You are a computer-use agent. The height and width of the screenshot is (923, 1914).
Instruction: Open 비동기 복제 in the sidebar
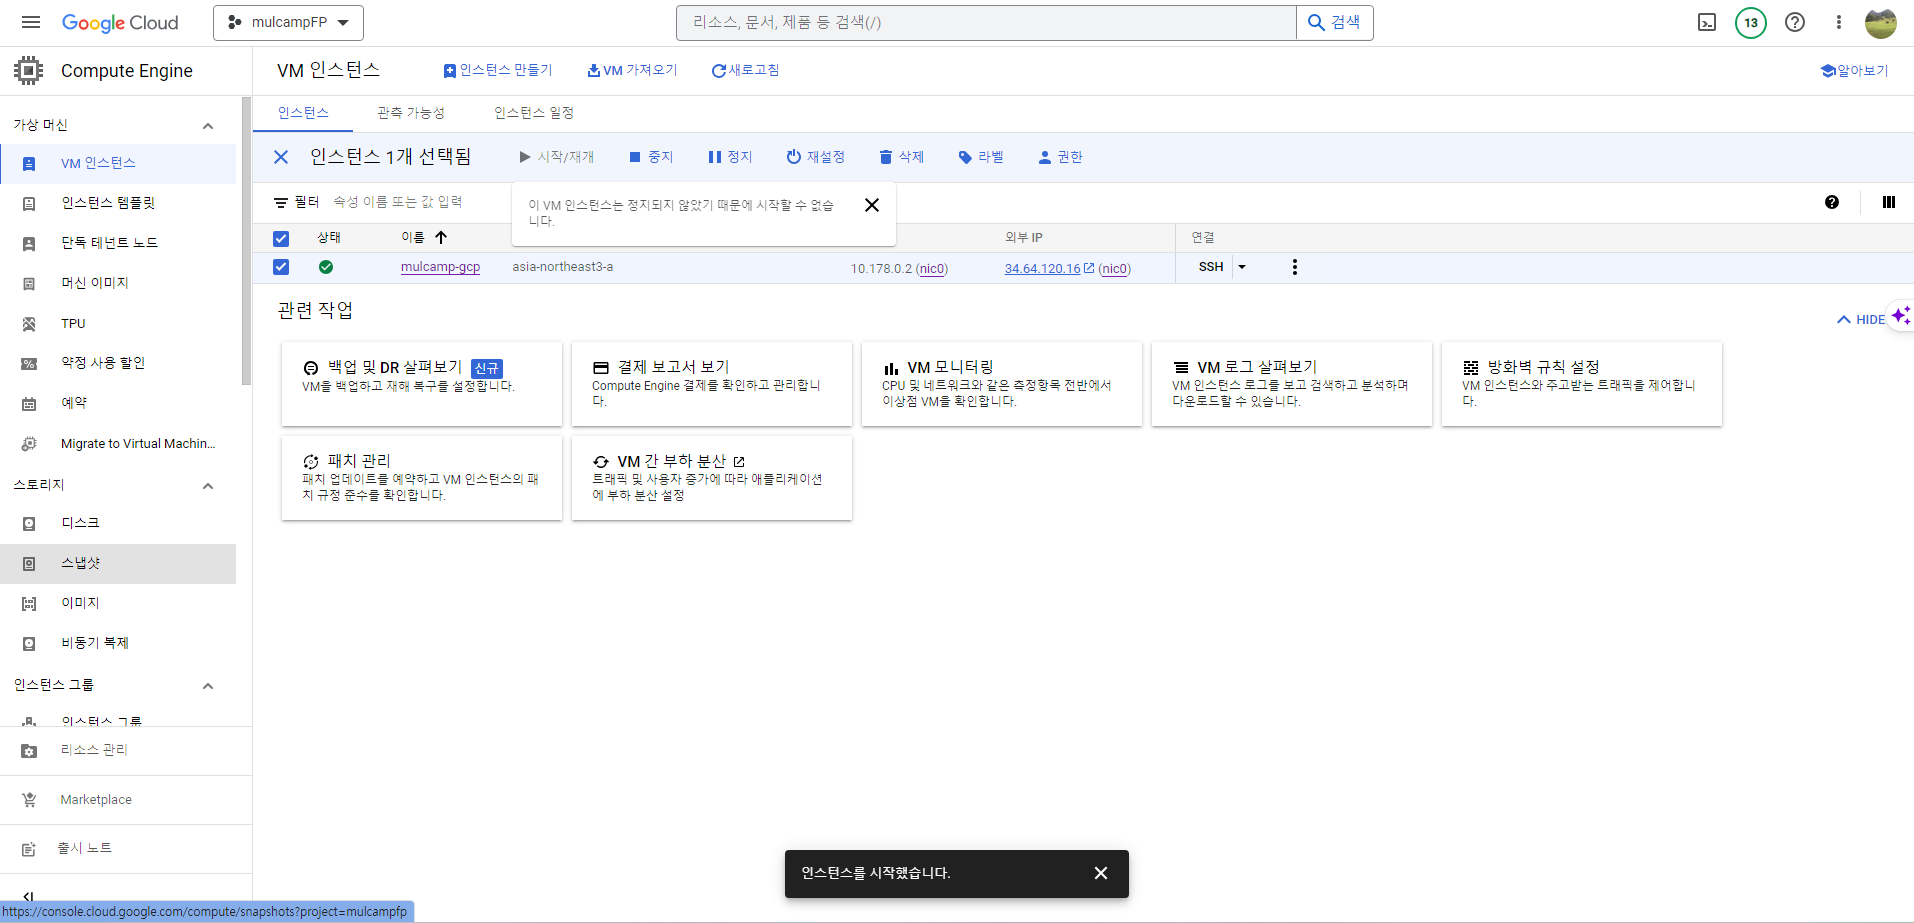pyautogui.click(x=118, y=643)
